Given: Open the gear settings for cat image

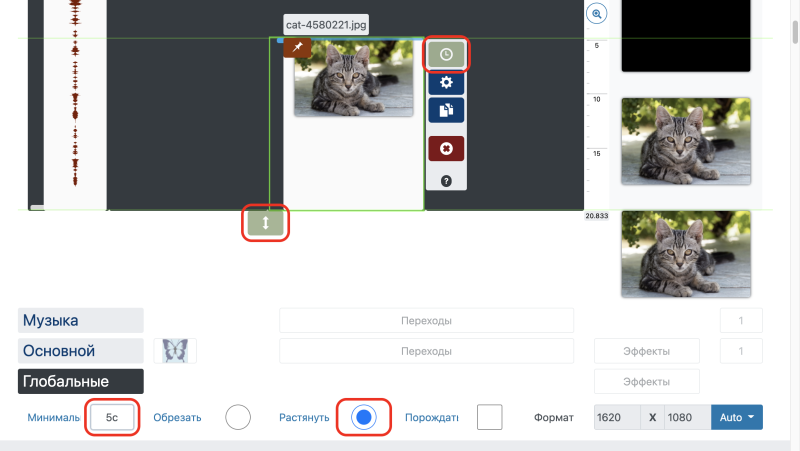Looking at the screenshot, I should tap(446, 82).
